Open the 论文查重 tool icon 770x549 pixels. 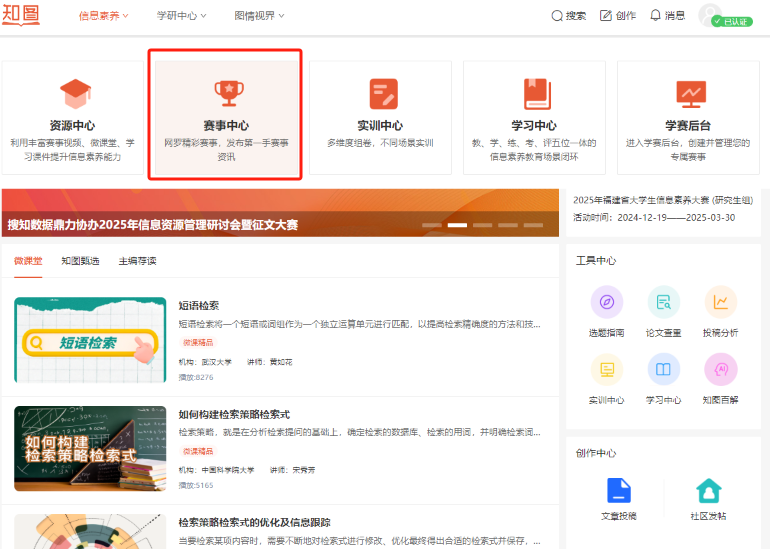click(663, 303)
